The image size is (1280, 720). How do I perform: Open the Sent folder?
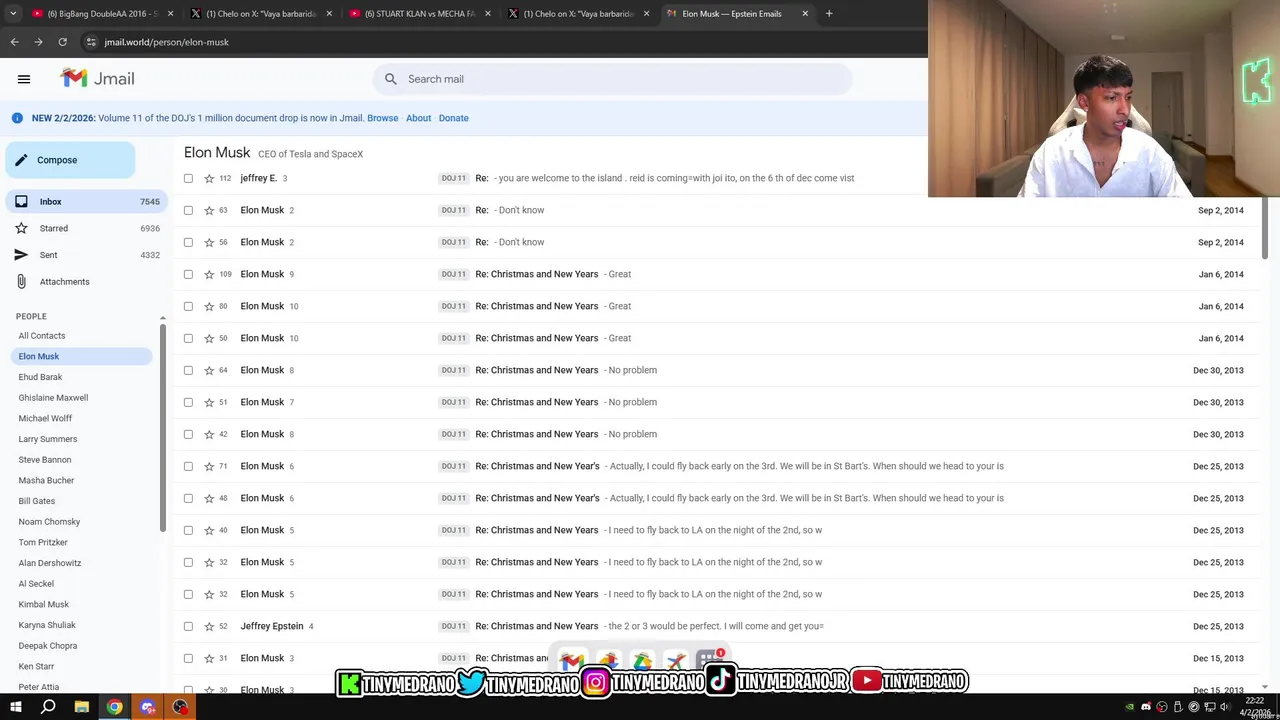pyautogui.click(x=86, y=255)
